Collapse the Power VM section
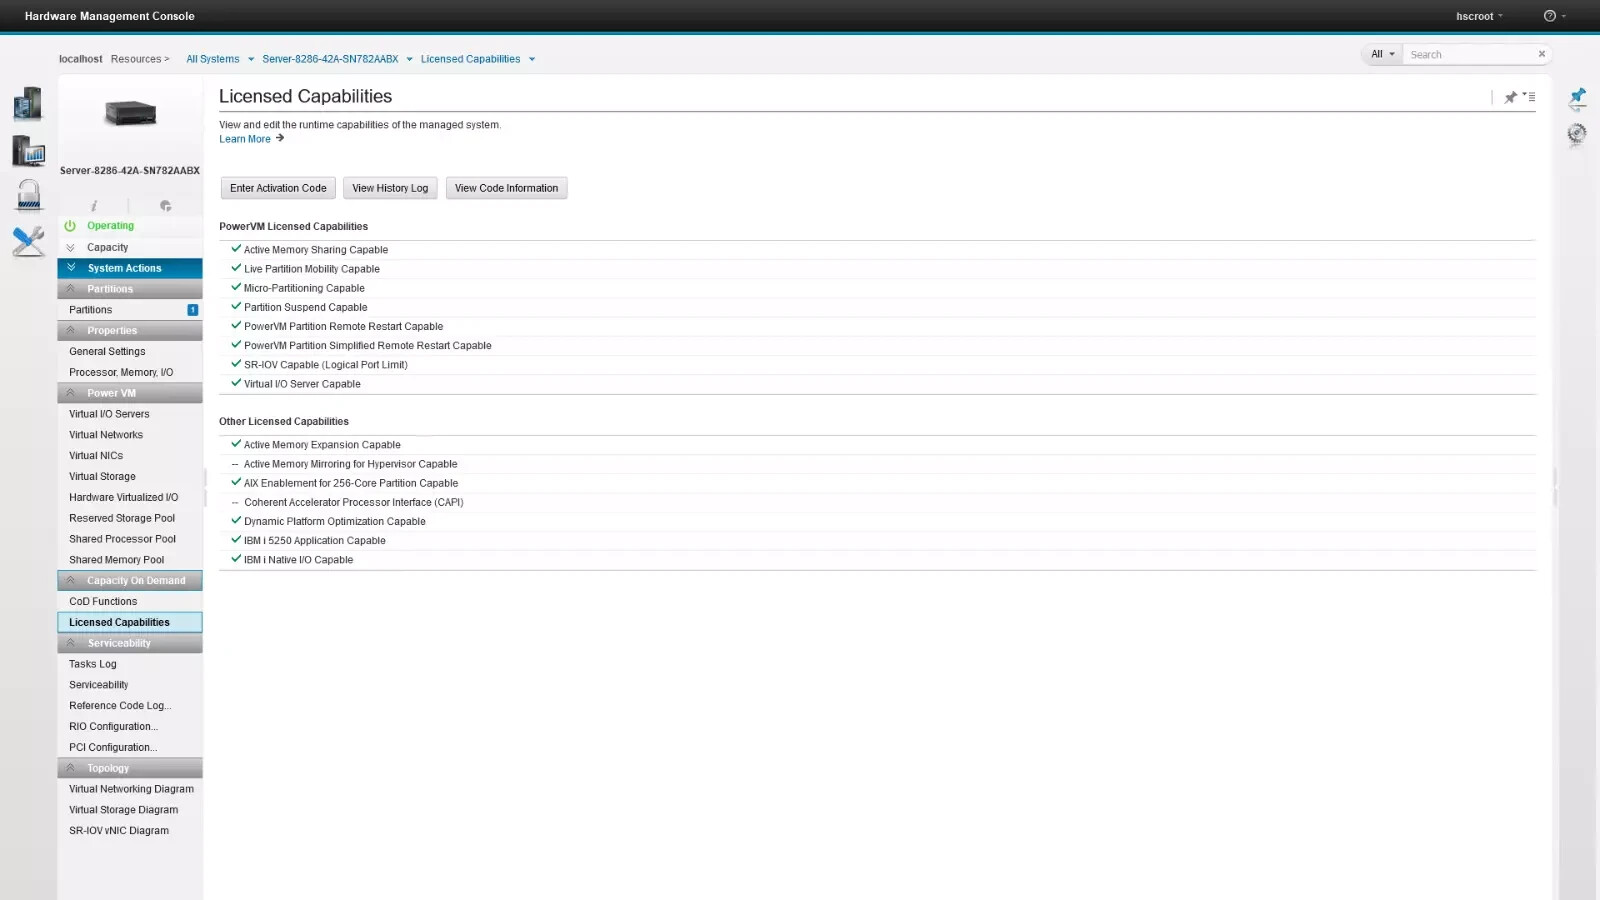Screen dimensions: 1600x900 130,393
